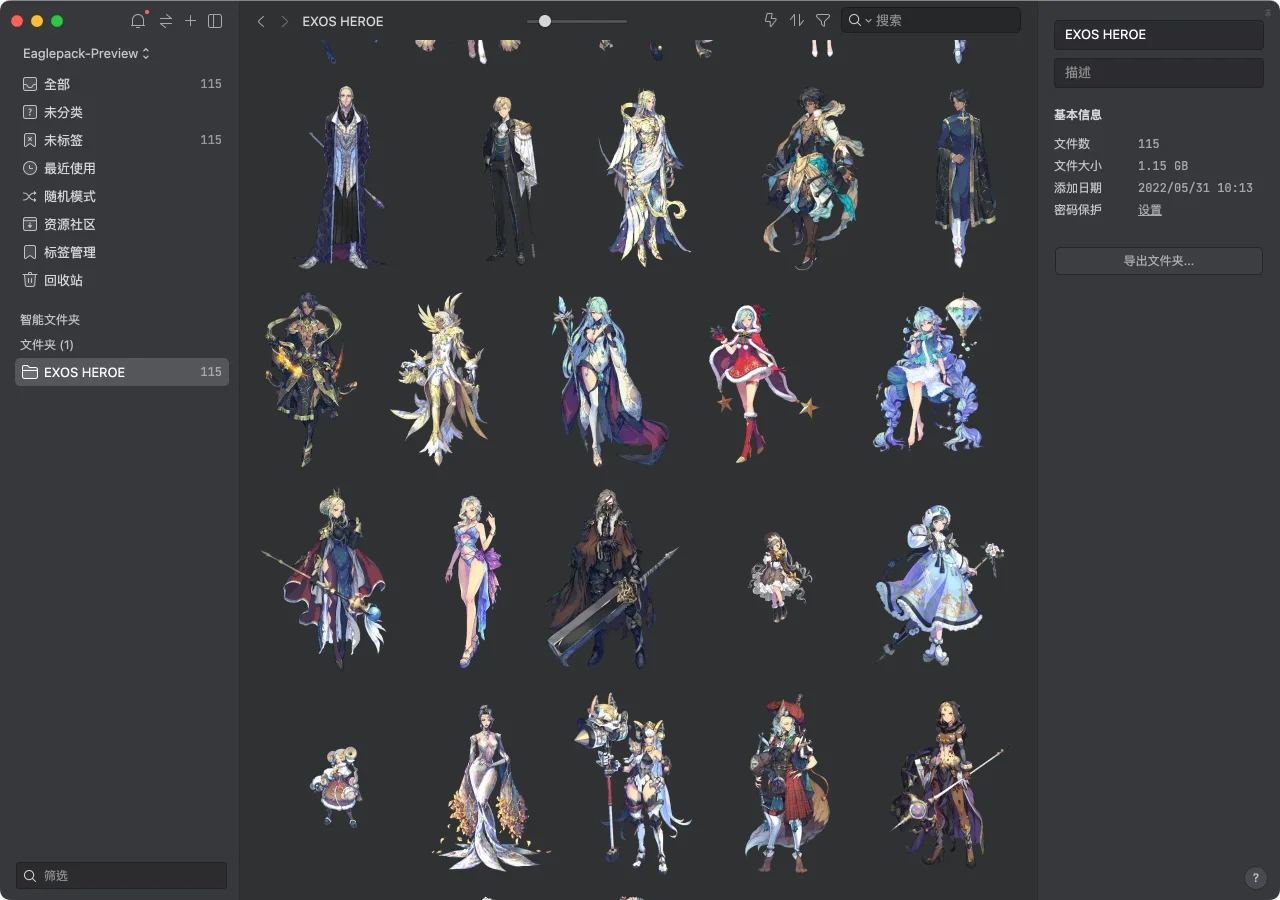This screenshot has width=1280, height=900.
Task: Open the help question mark button
Action: click(x=1256, y=878)
